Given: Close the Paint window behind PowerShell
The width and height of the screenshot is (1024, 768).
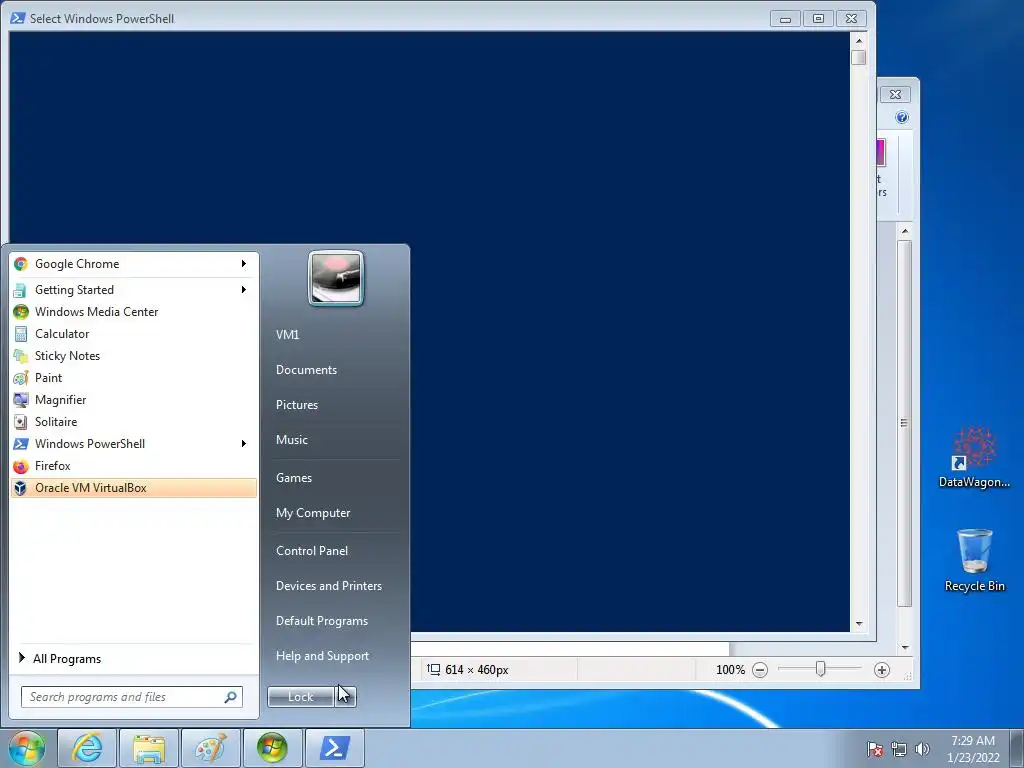Looking at the screenshot, I should click(895, 95).
